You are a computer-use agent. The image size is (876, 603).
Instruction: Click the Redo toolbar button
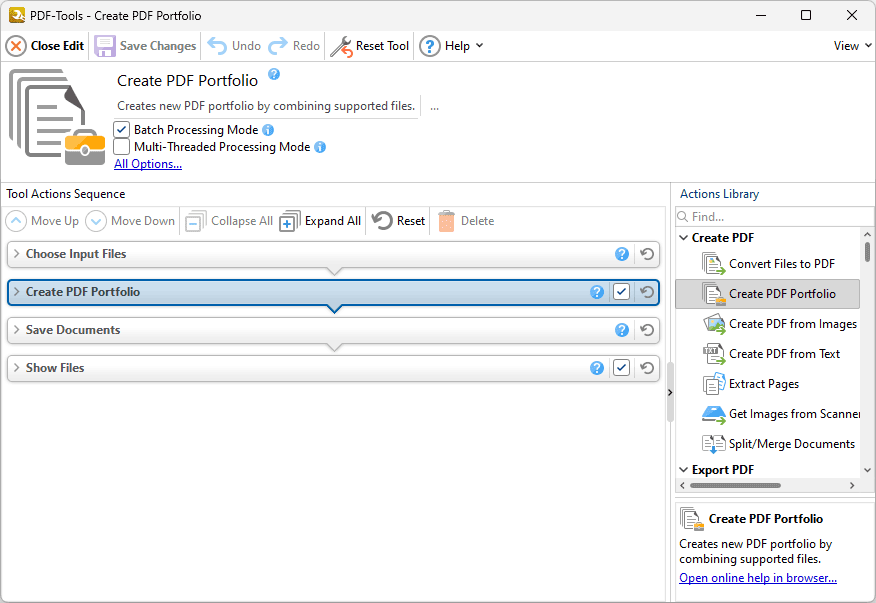tap(294, 46)
